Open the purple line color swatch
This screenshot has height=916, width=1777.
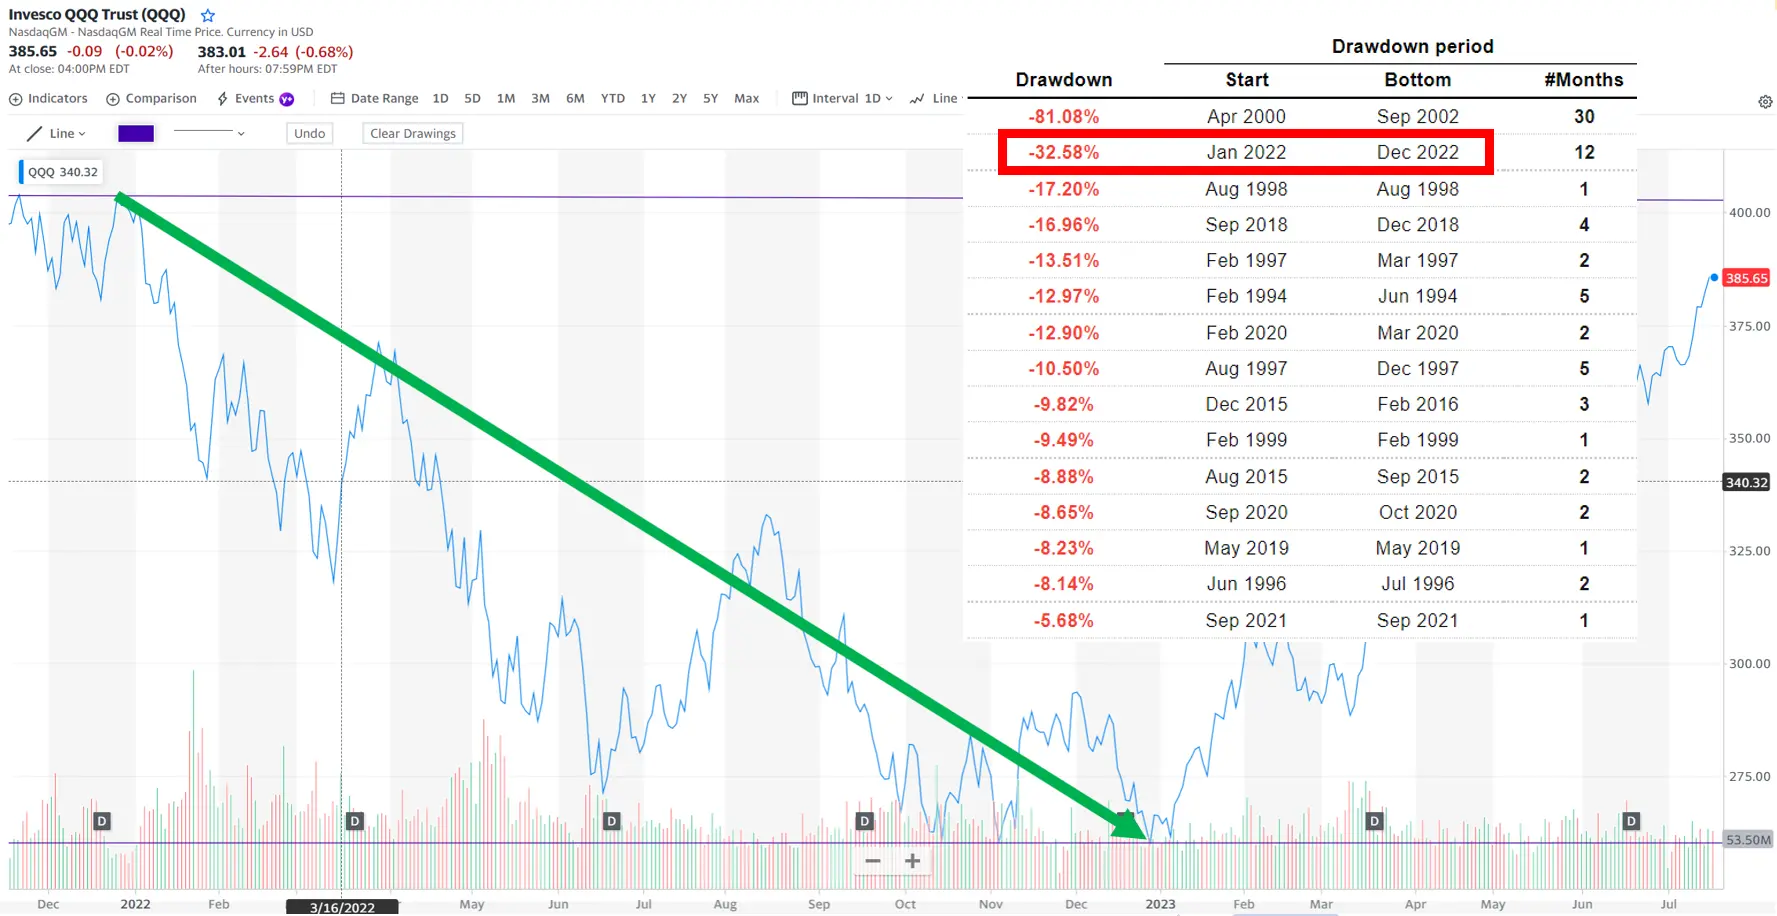pyautogui.click(x=136, y=133)
